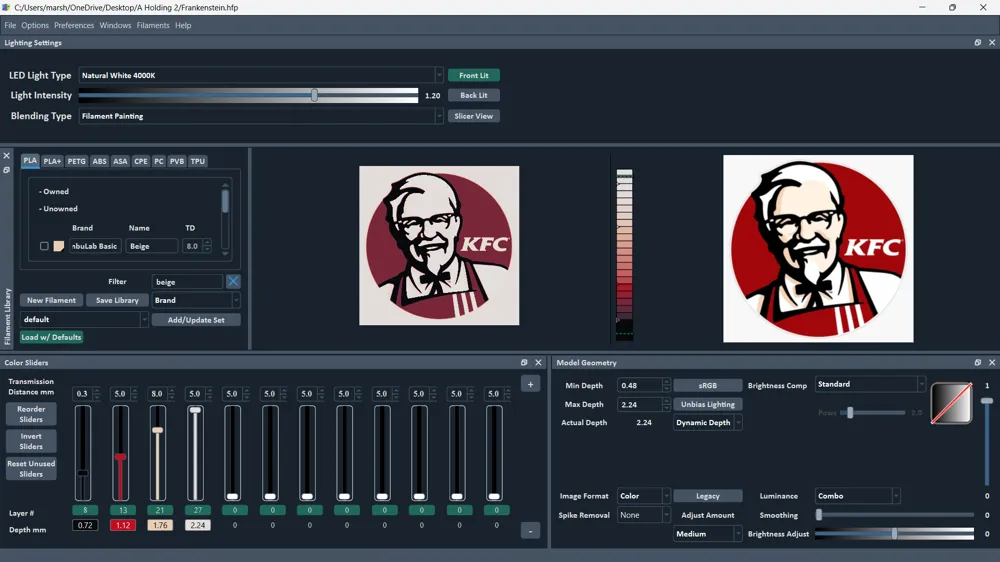Open Luminance Combo dropdown
Viewport: 1000px width, 562px height.
click(858, 496)
